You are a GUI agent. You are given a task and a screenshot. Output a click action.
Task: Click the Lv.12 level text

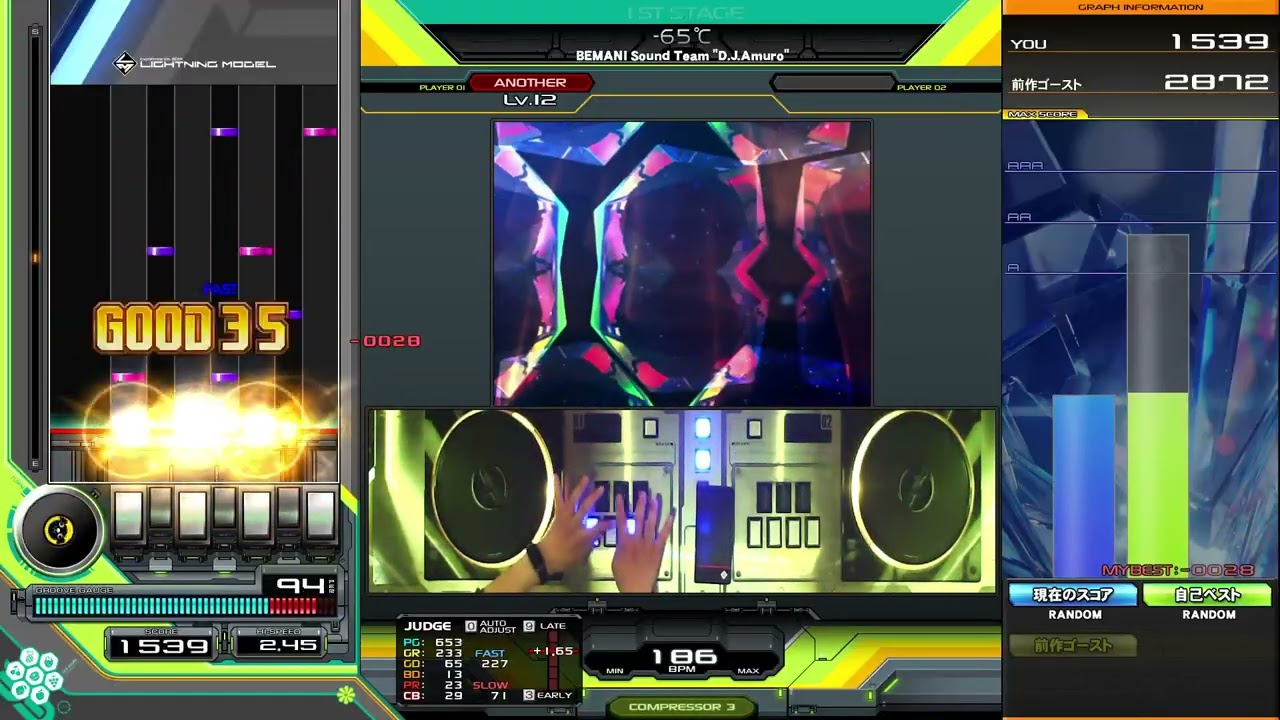pyautogui.click(x=530, y=100)
